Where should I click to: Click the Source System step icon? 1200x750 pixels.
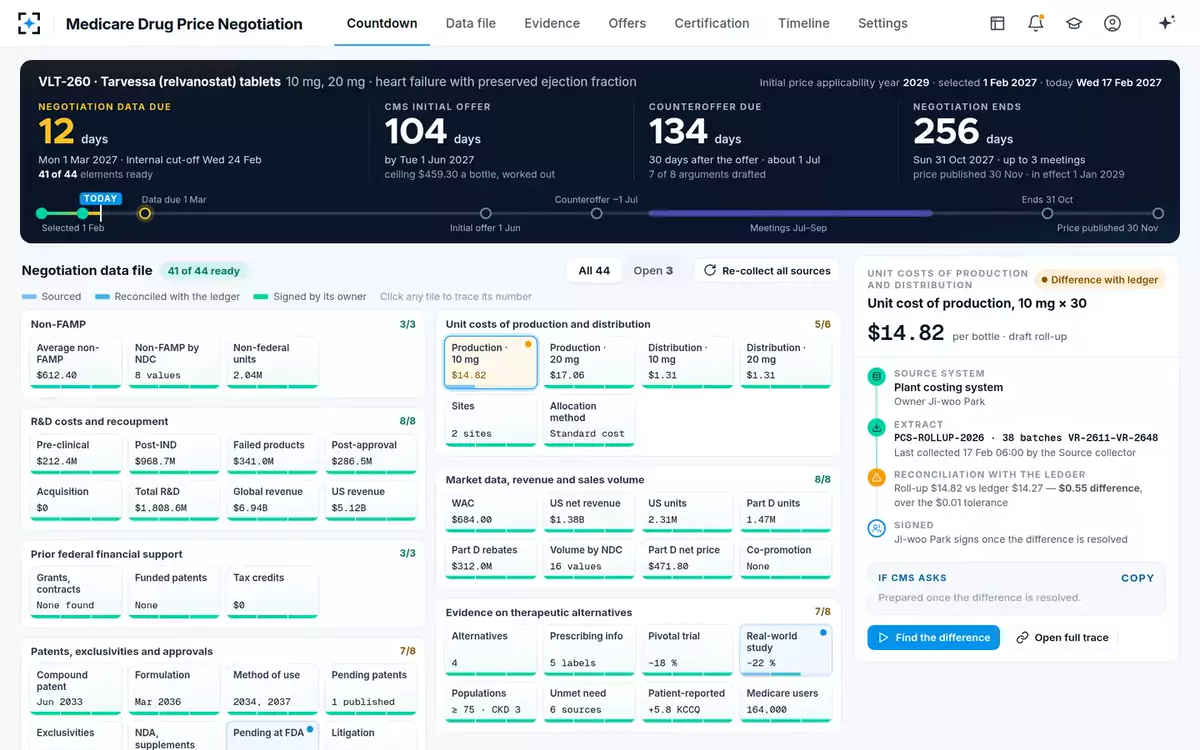876,376
